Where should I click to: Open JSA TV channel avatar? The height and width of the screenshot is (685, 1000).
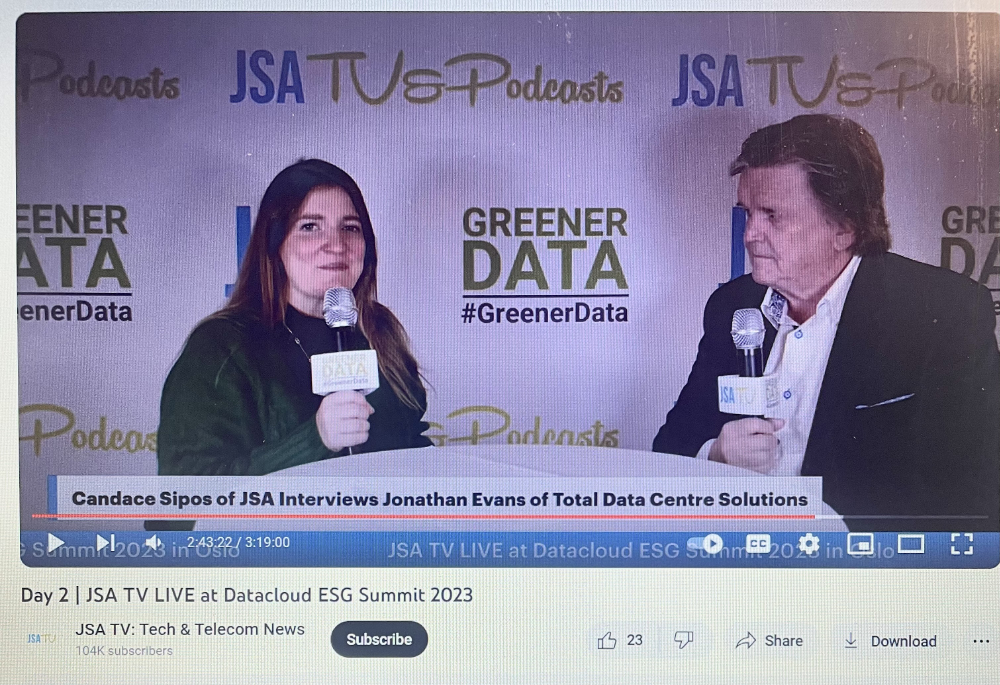(41, 638)
